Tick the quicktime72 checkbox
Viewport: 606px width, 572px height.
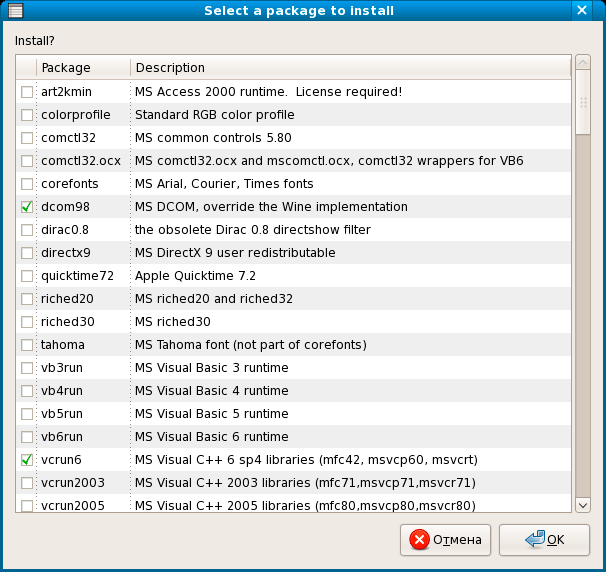tap(27, 276)
